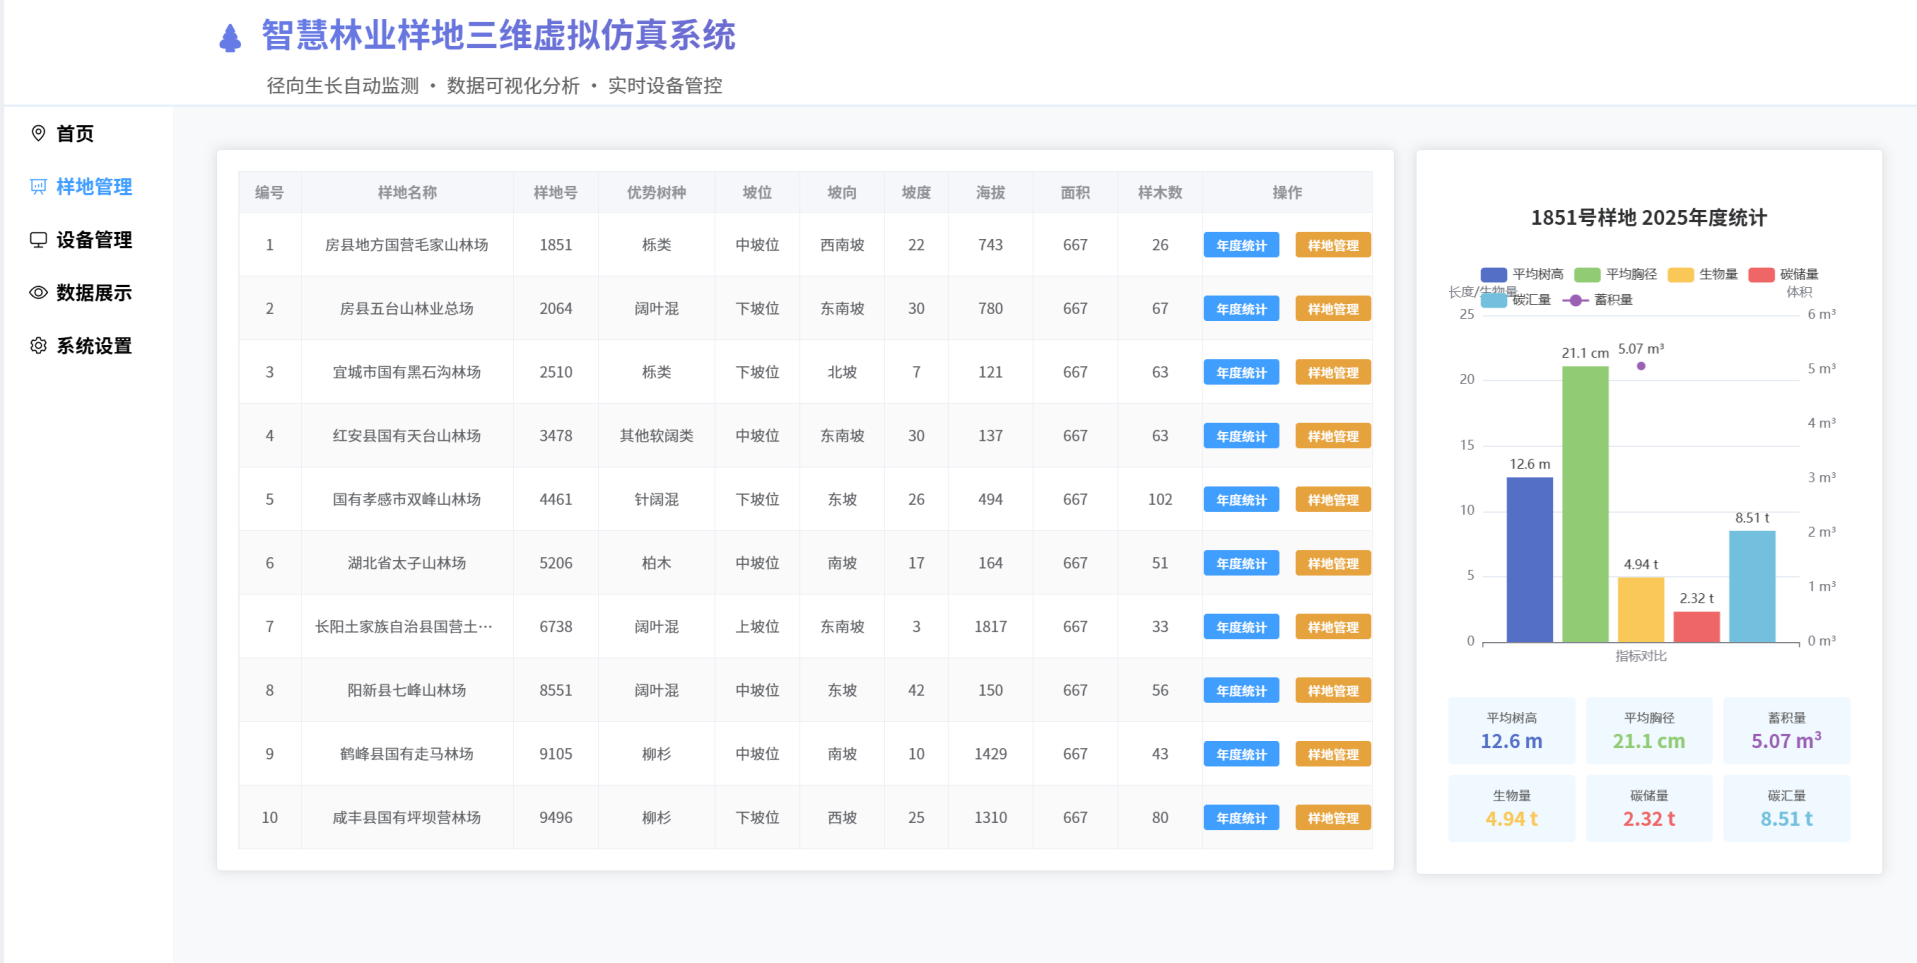Click 样地管理 button for 房县地方国营毛家山林场
Image resolution: width=1917 pixels, height=963 pixels.
point(1333,245)
